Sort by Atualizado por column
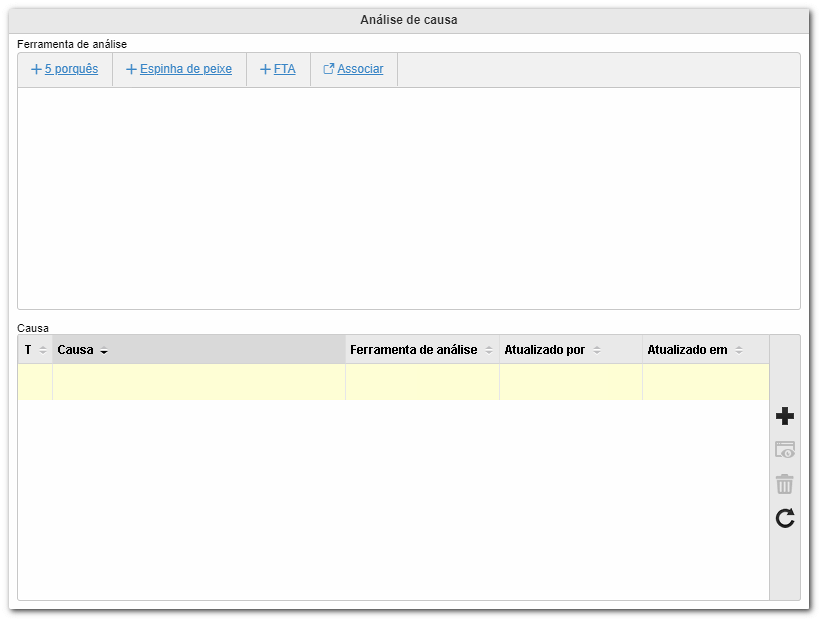This screenshot has height=619, width=819. [571, 350]
